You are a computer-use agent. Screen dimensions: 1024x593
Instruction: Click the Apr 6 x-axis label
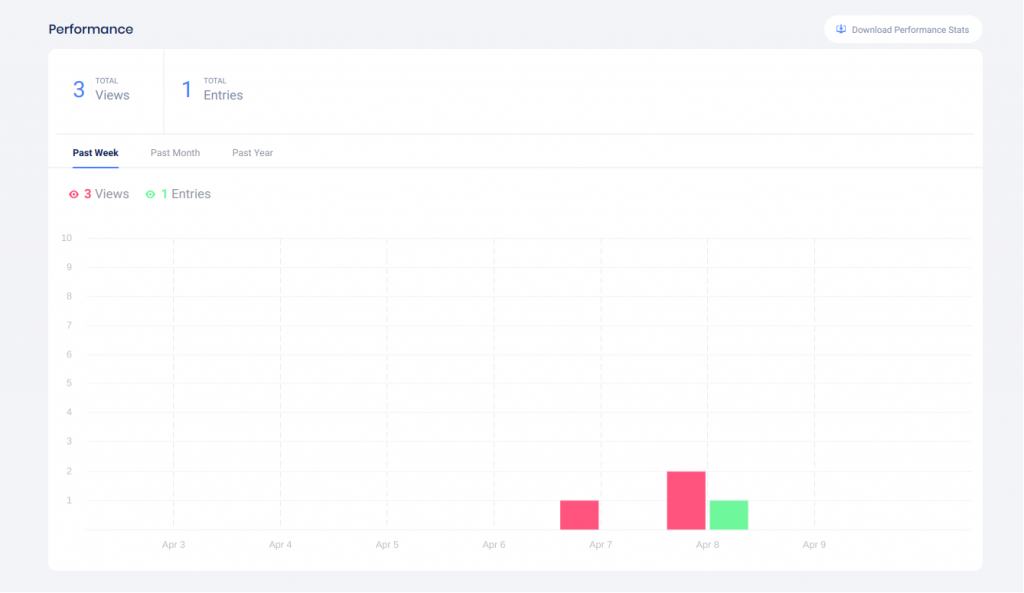pyautogui.click(x=494, y=545)
